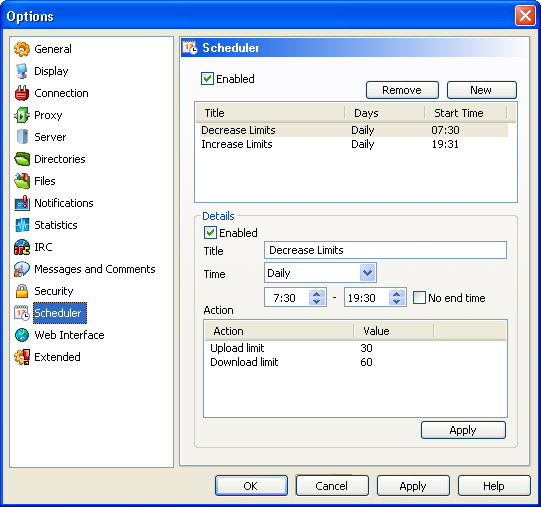Toggle the top Scheduler Enabled checkbox
The width and height of the screenshot is (541, 507).
[x=207, y=79]
